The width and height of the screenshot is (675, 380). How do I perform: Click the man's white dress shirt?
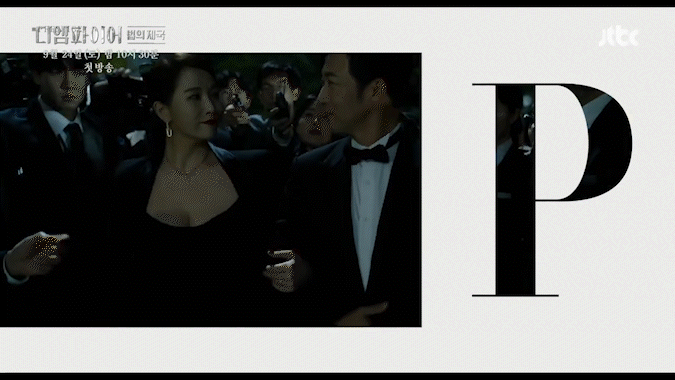pyautogui.click(x=367, y=207)
